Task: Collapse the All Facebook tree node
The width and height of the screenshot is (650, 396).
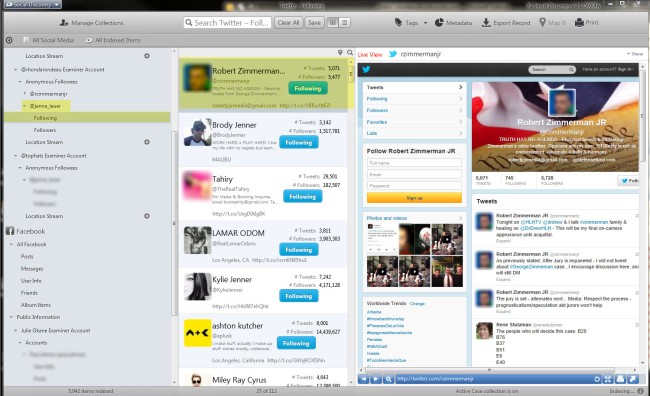Action: point(12,244)
